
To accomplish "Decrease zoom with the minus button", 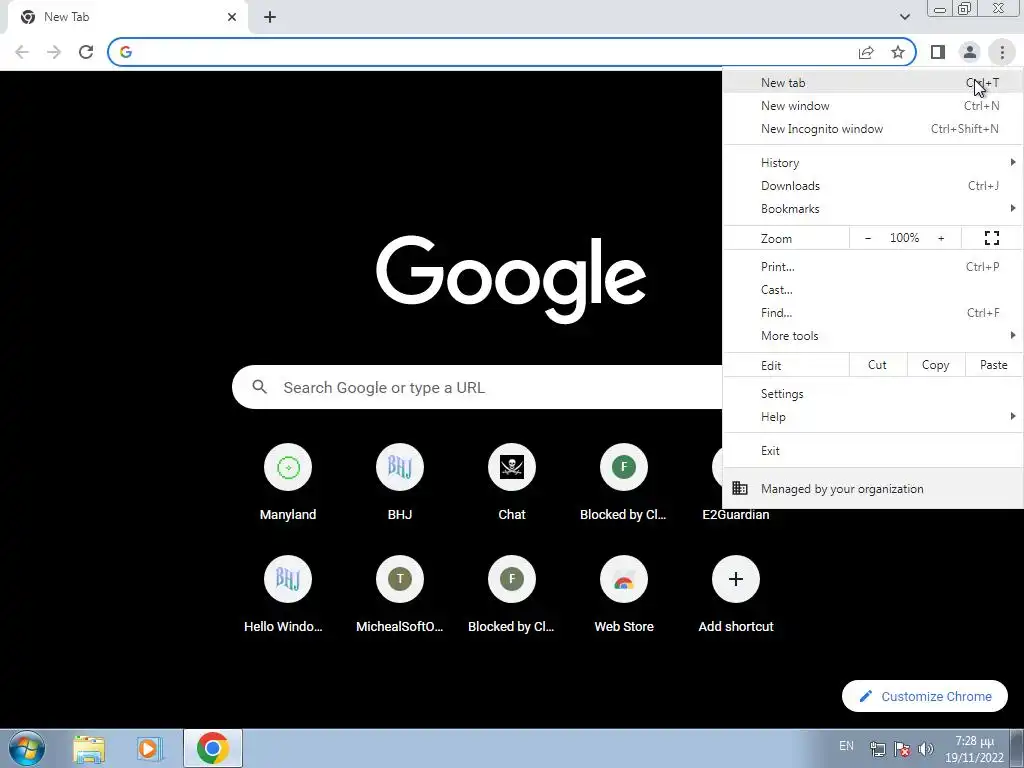I will point(868,238).
